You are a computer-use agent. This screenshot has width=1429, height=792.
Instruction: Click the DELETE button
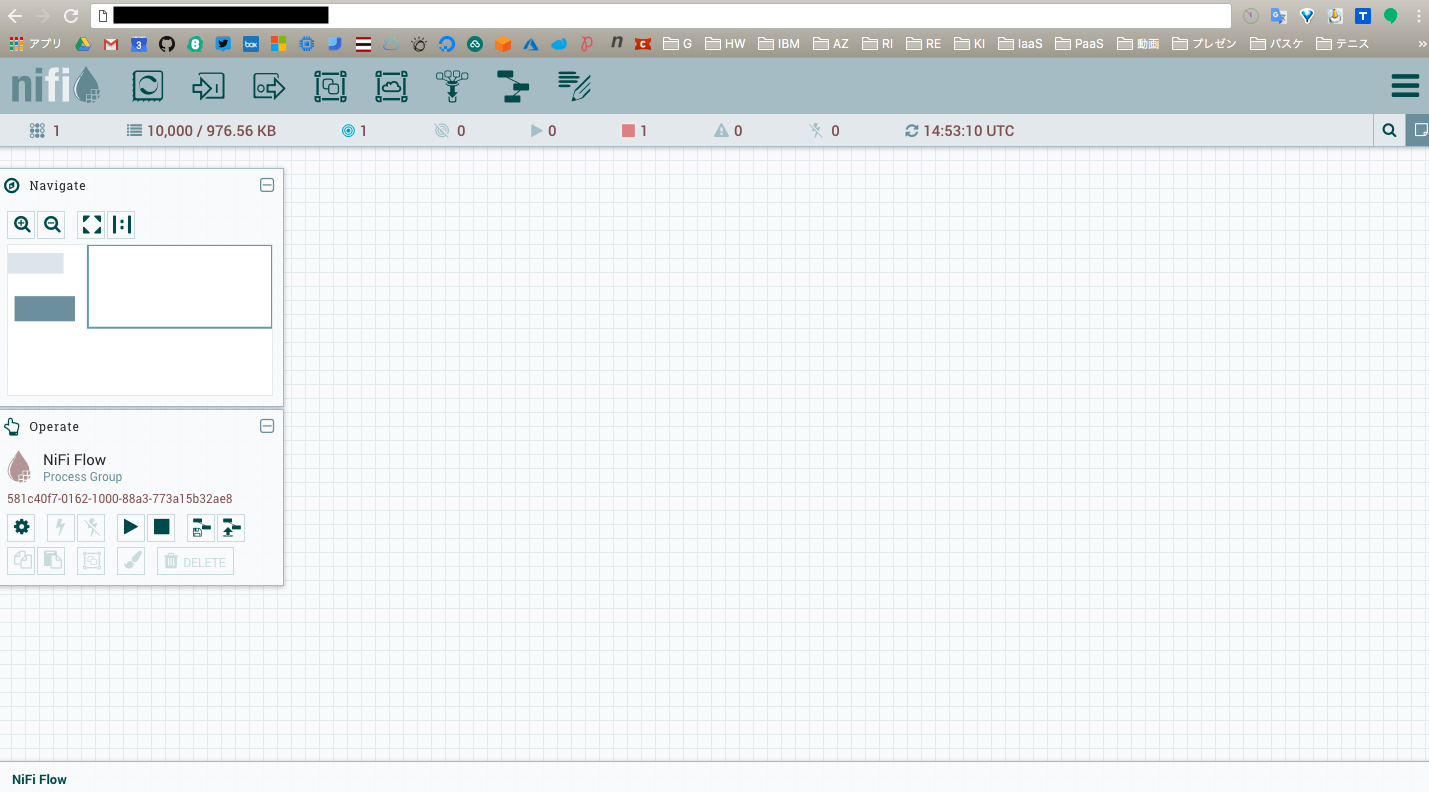pyautogui.click(x=195, y=561)
